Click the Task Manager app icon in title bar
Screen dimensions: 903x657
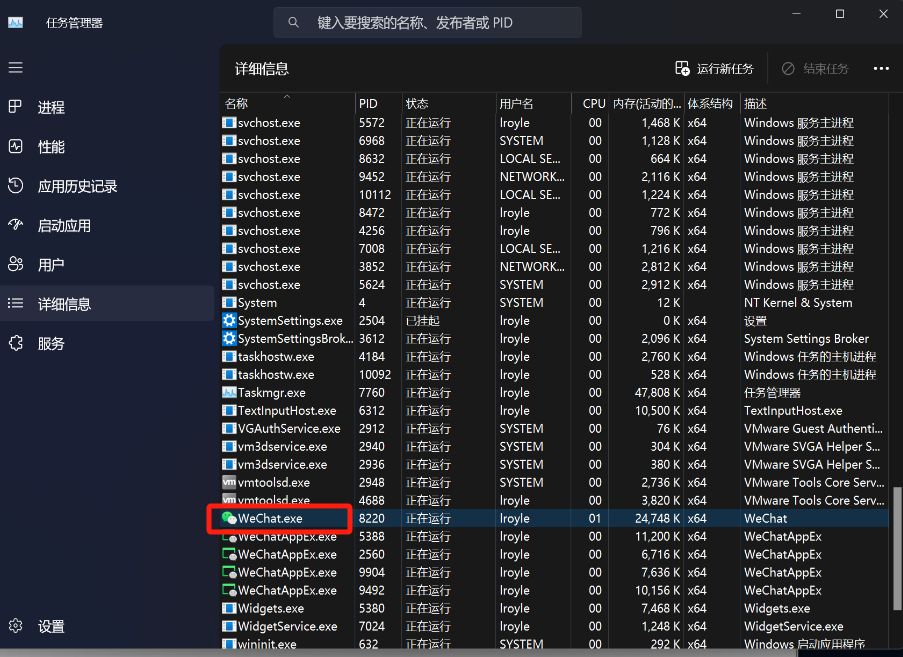16,22
